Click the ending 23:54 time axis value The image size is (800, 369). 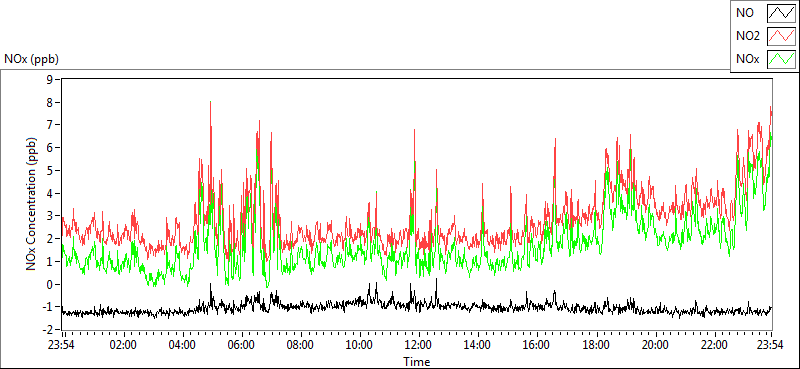point(771,345)
